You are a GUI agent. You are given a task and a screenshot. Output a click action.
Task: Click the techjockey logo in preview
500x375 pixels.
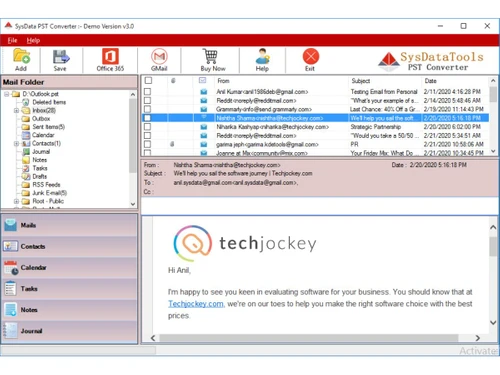244,243
